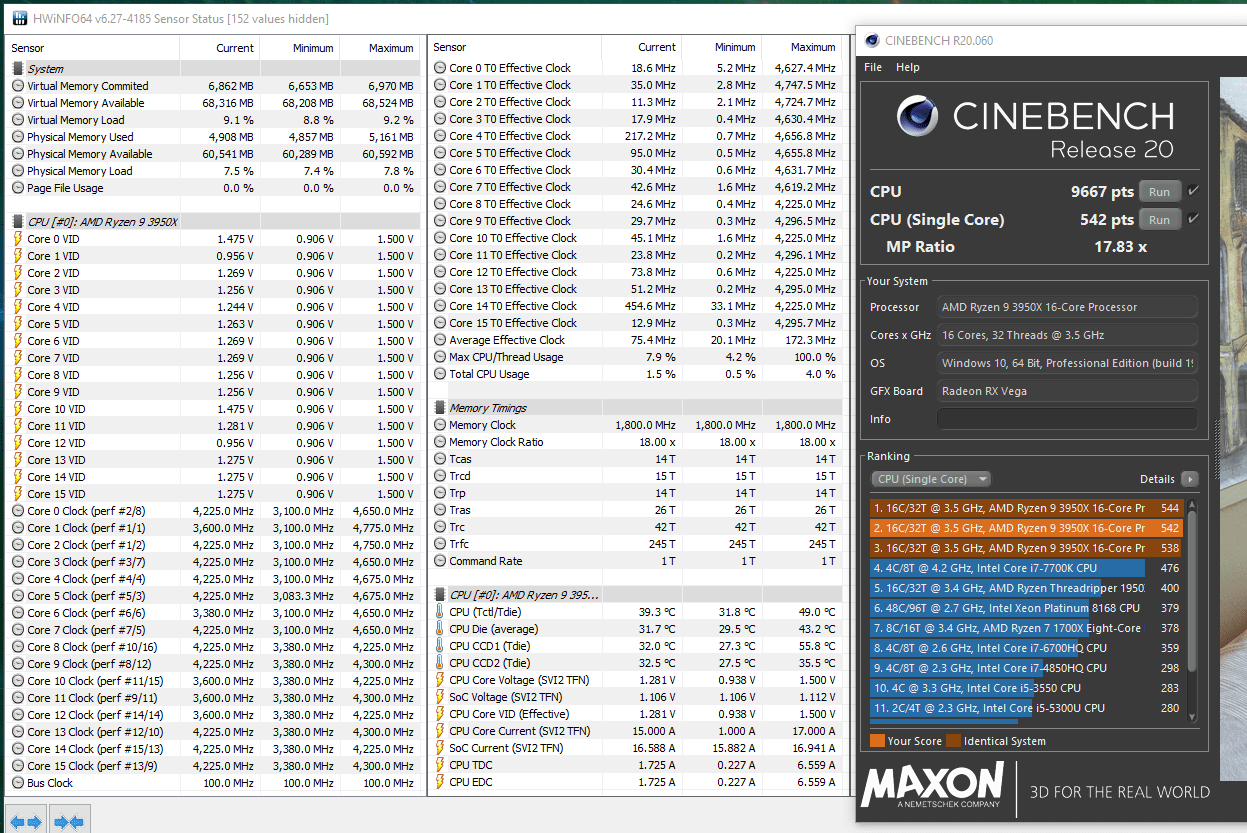Screen dimensions: 1247x833
Task: Click the Cinebench ranking list vertical scrollbar
Action: click(x=1191, y=610)
